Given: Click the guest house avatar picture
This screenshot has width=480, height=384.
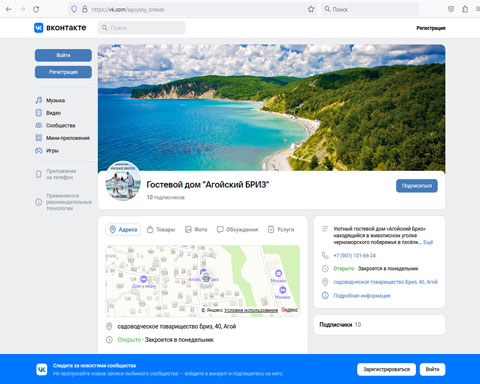Looking at the screenshot, I should click(x=123, y=181).
